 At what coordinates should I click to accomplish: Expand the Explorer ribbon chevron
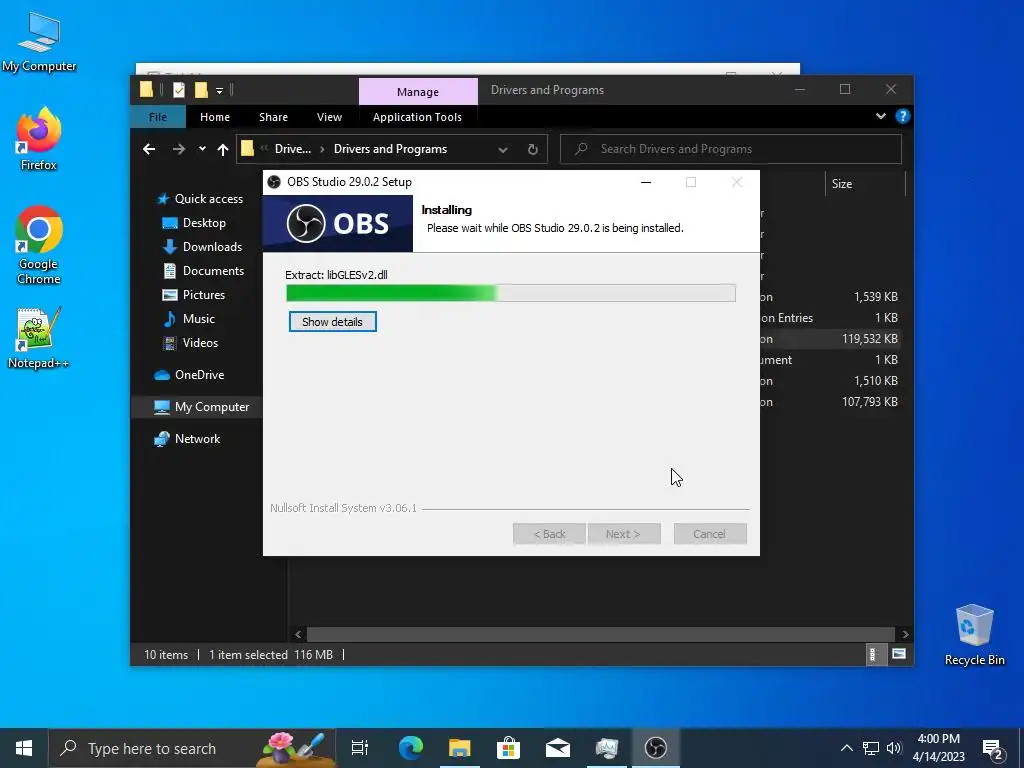(880, 116)
